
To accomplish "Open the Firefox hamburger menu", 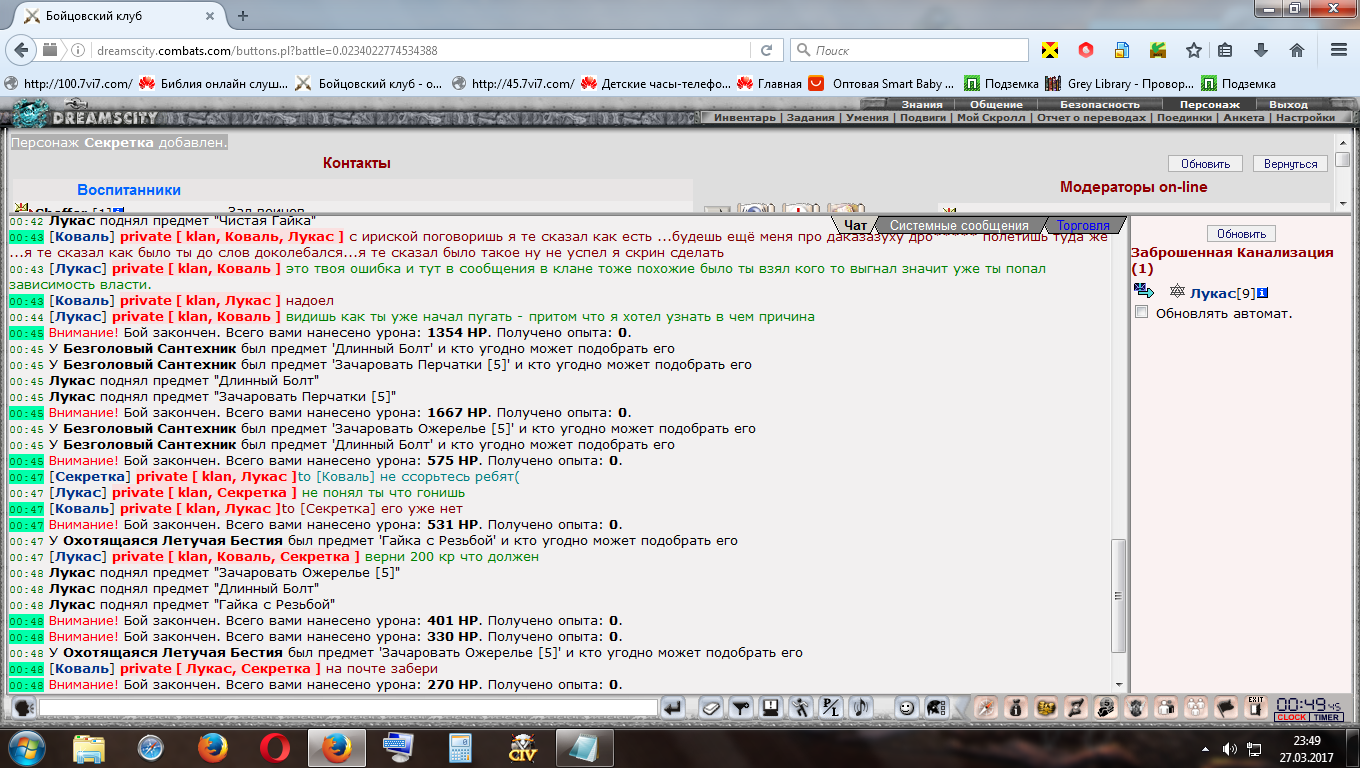I will 1338,50.
